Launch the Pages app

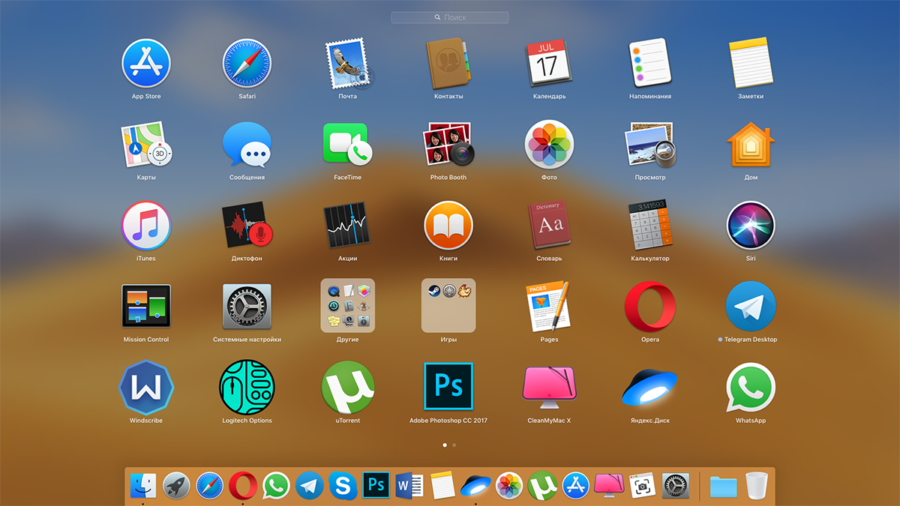pyautogui.click(x=548, y=307)
